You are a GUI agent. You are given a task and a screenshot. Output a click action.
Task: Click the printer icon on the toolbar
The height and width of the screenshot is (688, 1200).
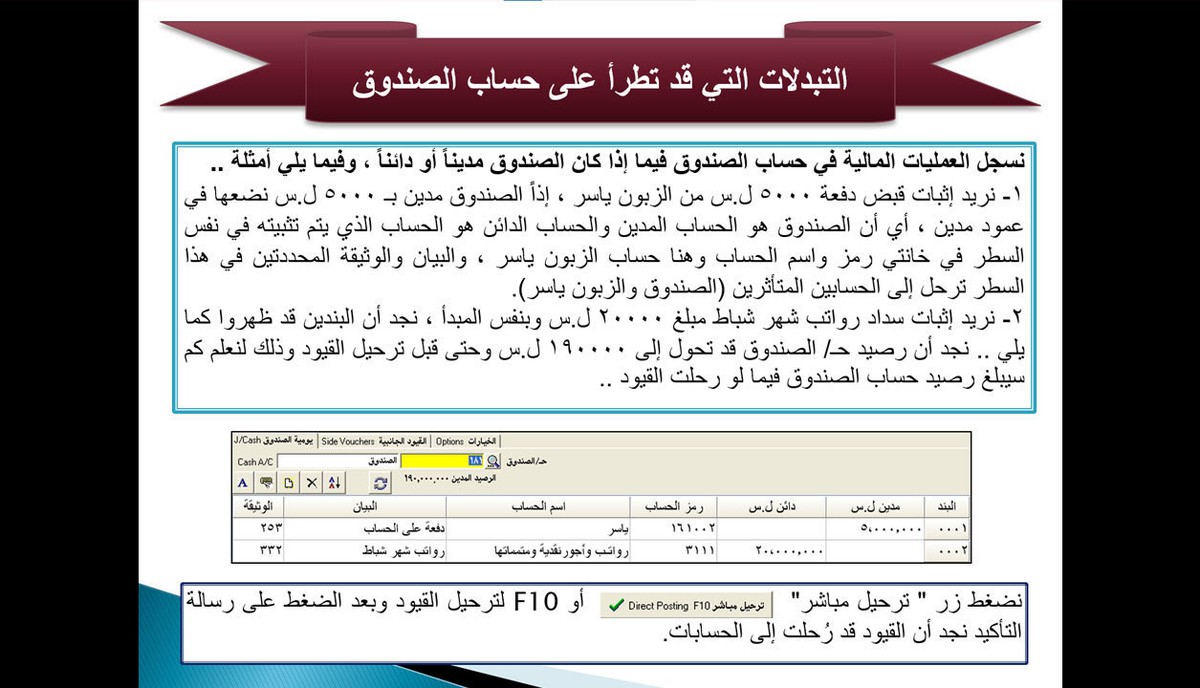click(x=263, y=481)
